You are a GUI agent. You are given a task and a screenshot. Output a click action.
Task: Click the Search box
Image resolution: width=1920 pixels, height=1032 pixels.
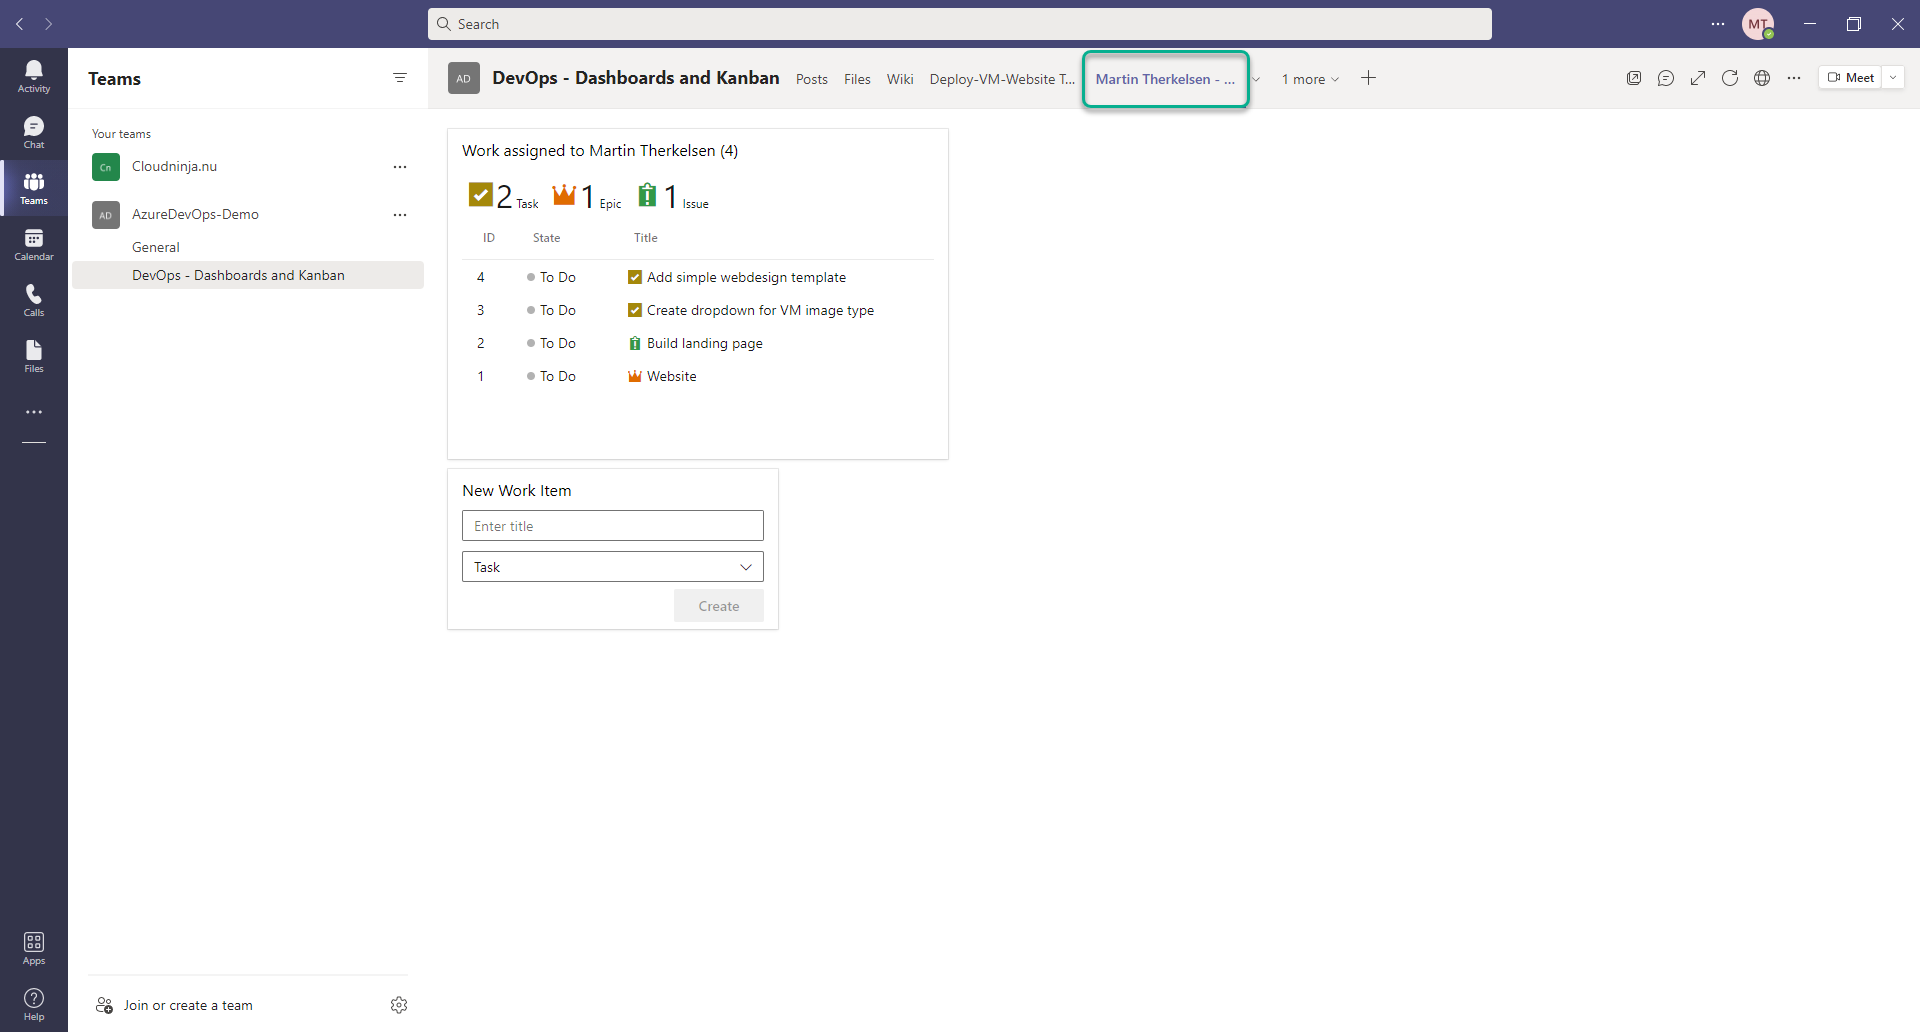coord(960,24)
